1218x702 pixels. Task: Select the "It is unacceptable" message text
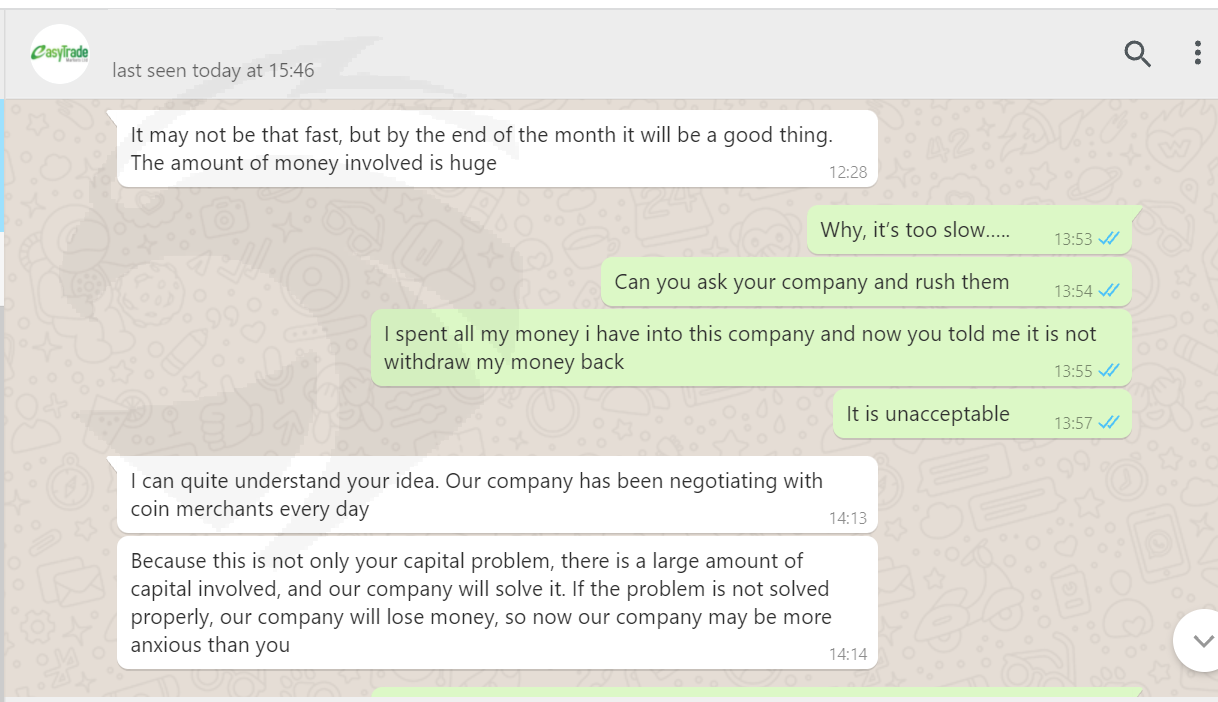[927, 414]
